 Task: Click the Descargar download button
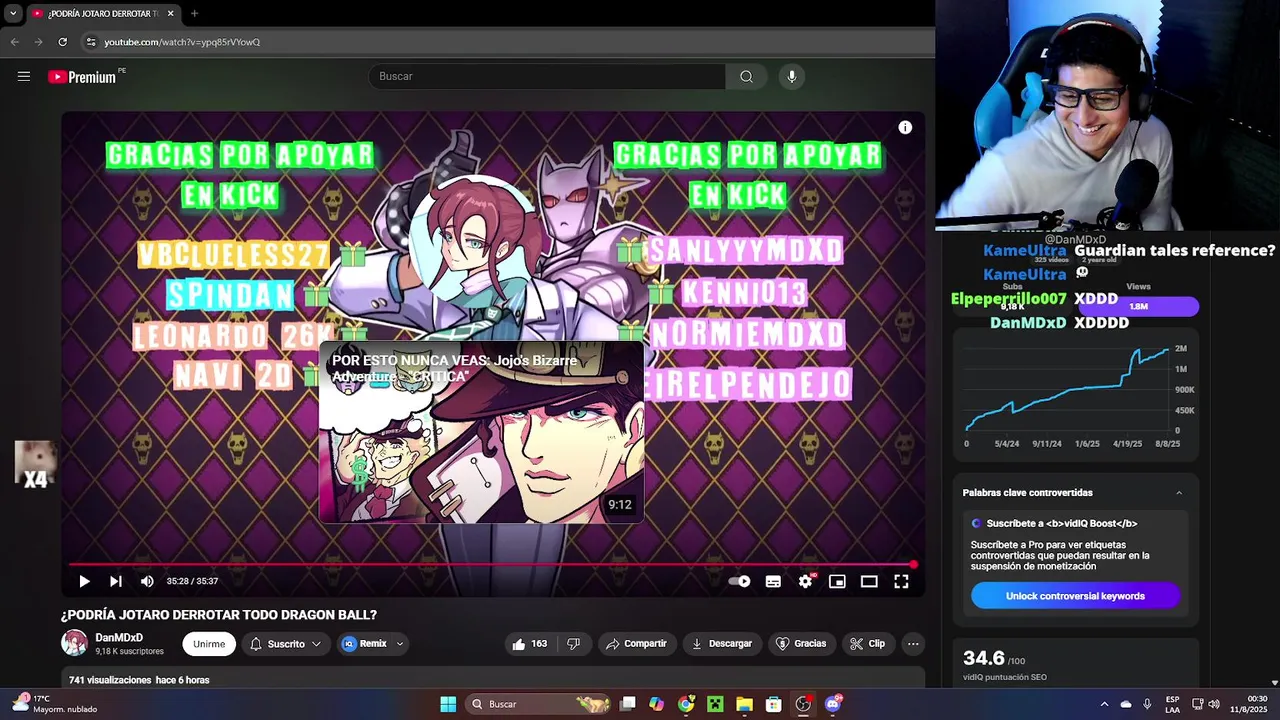tap(722, 644)
